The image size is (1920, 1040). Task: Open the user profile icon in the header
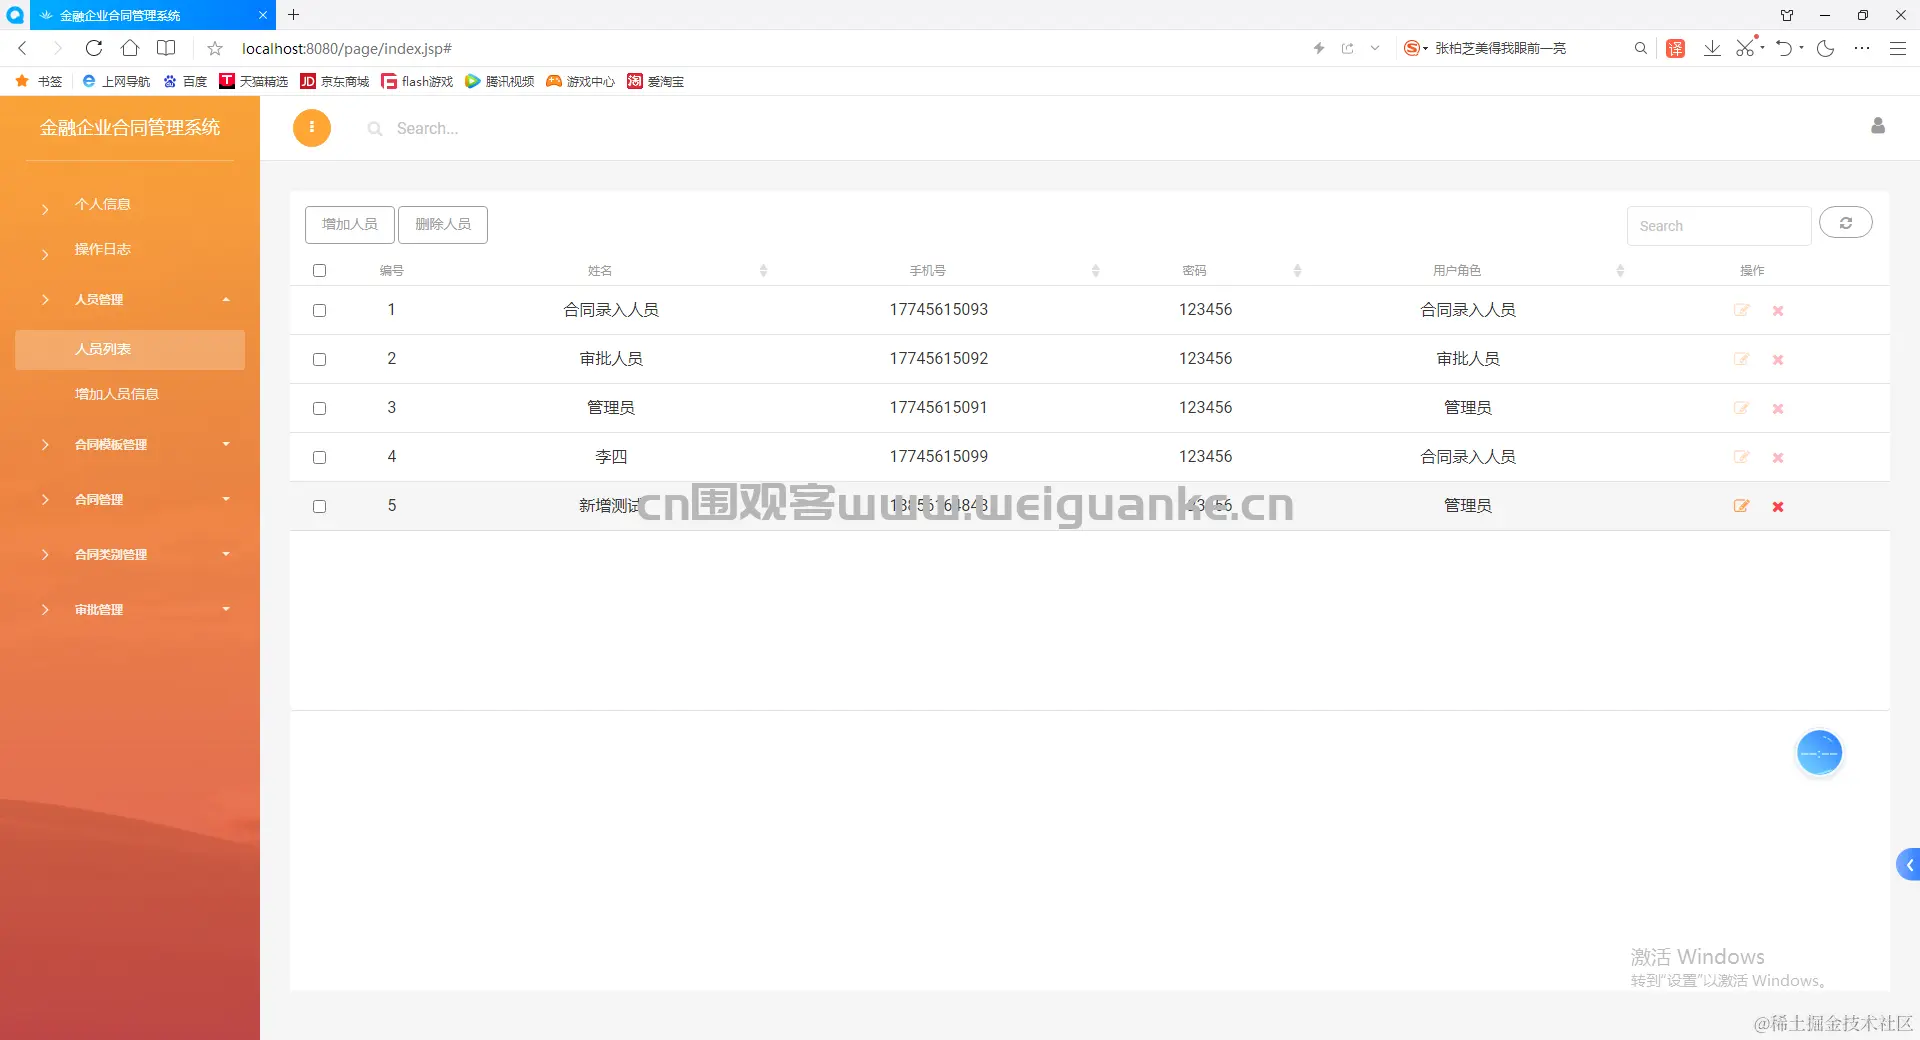[x=1877, y=126]
